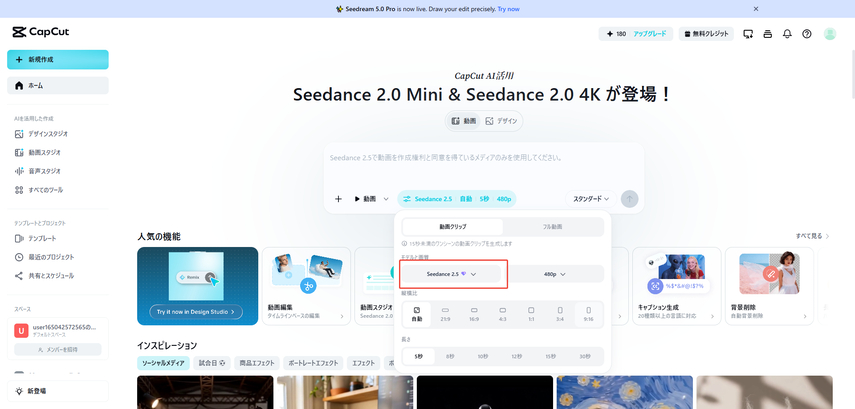
Task: Select the 試合日 category chip
Action: pyautogui.click(x=212, y=363)
